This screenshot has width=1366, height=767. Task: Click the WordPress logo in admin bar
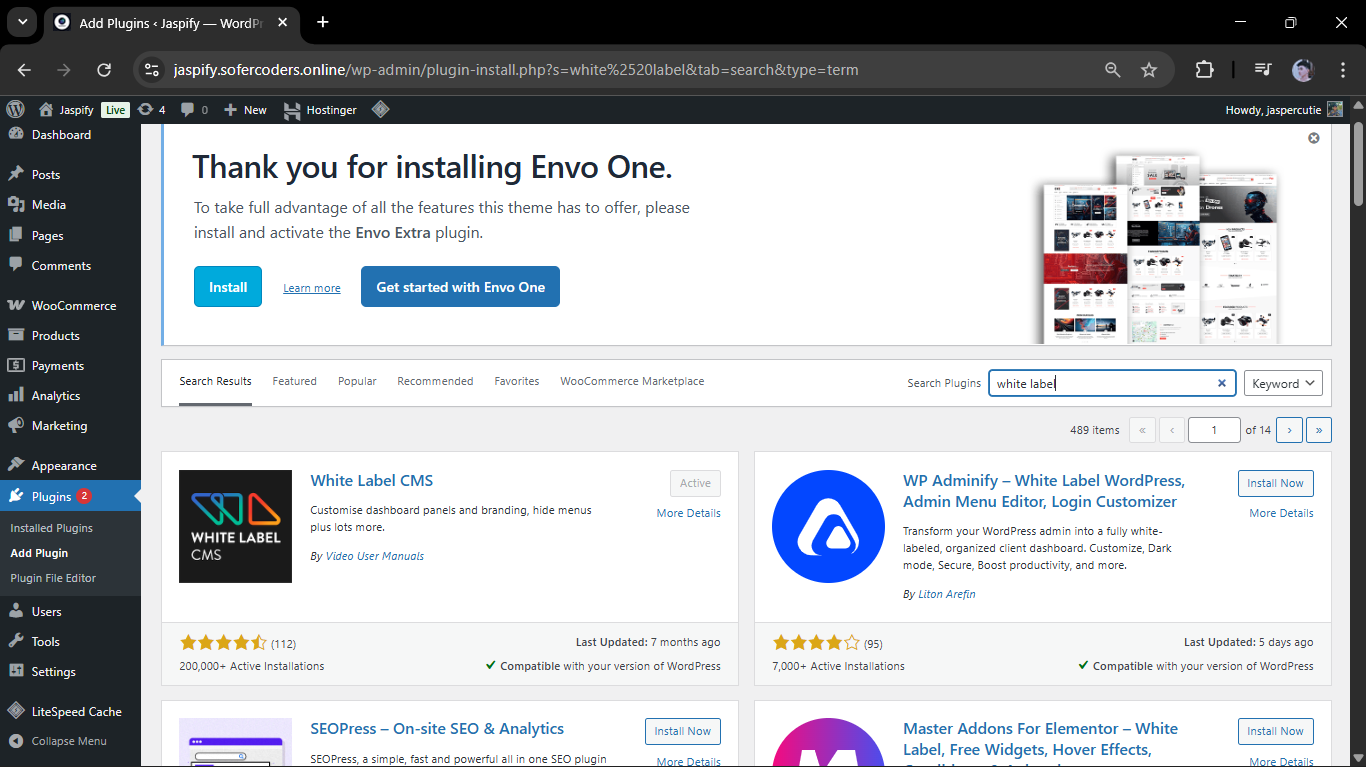[15, 110]
